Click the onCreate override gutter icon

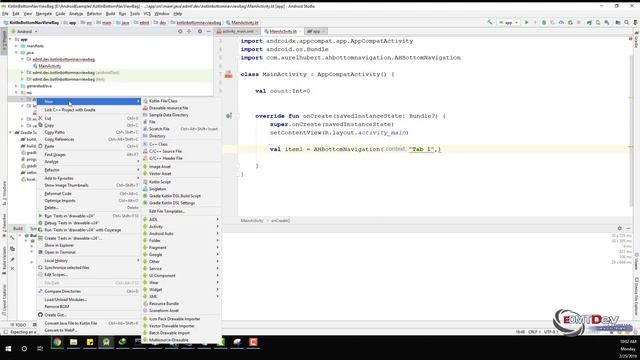tap(229, 116)
